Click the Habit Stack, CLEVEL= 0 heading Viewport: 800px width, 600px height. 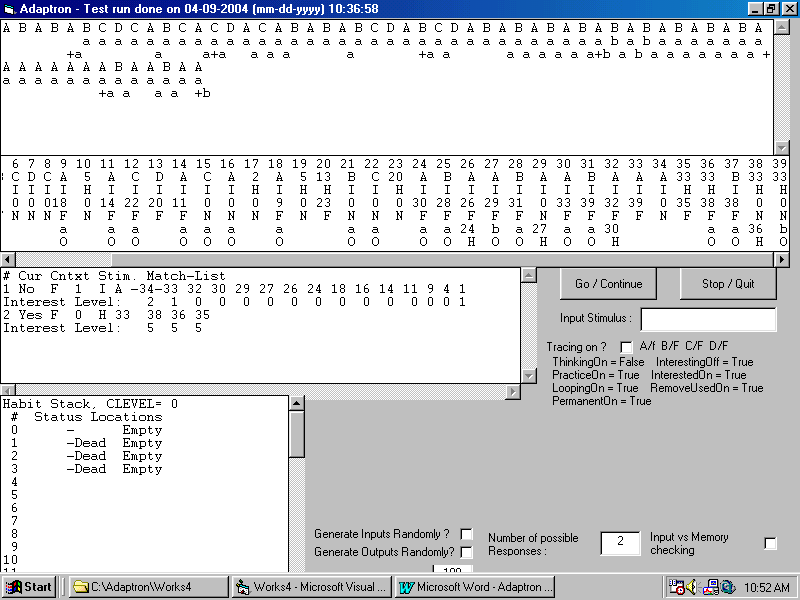(90, 404)
